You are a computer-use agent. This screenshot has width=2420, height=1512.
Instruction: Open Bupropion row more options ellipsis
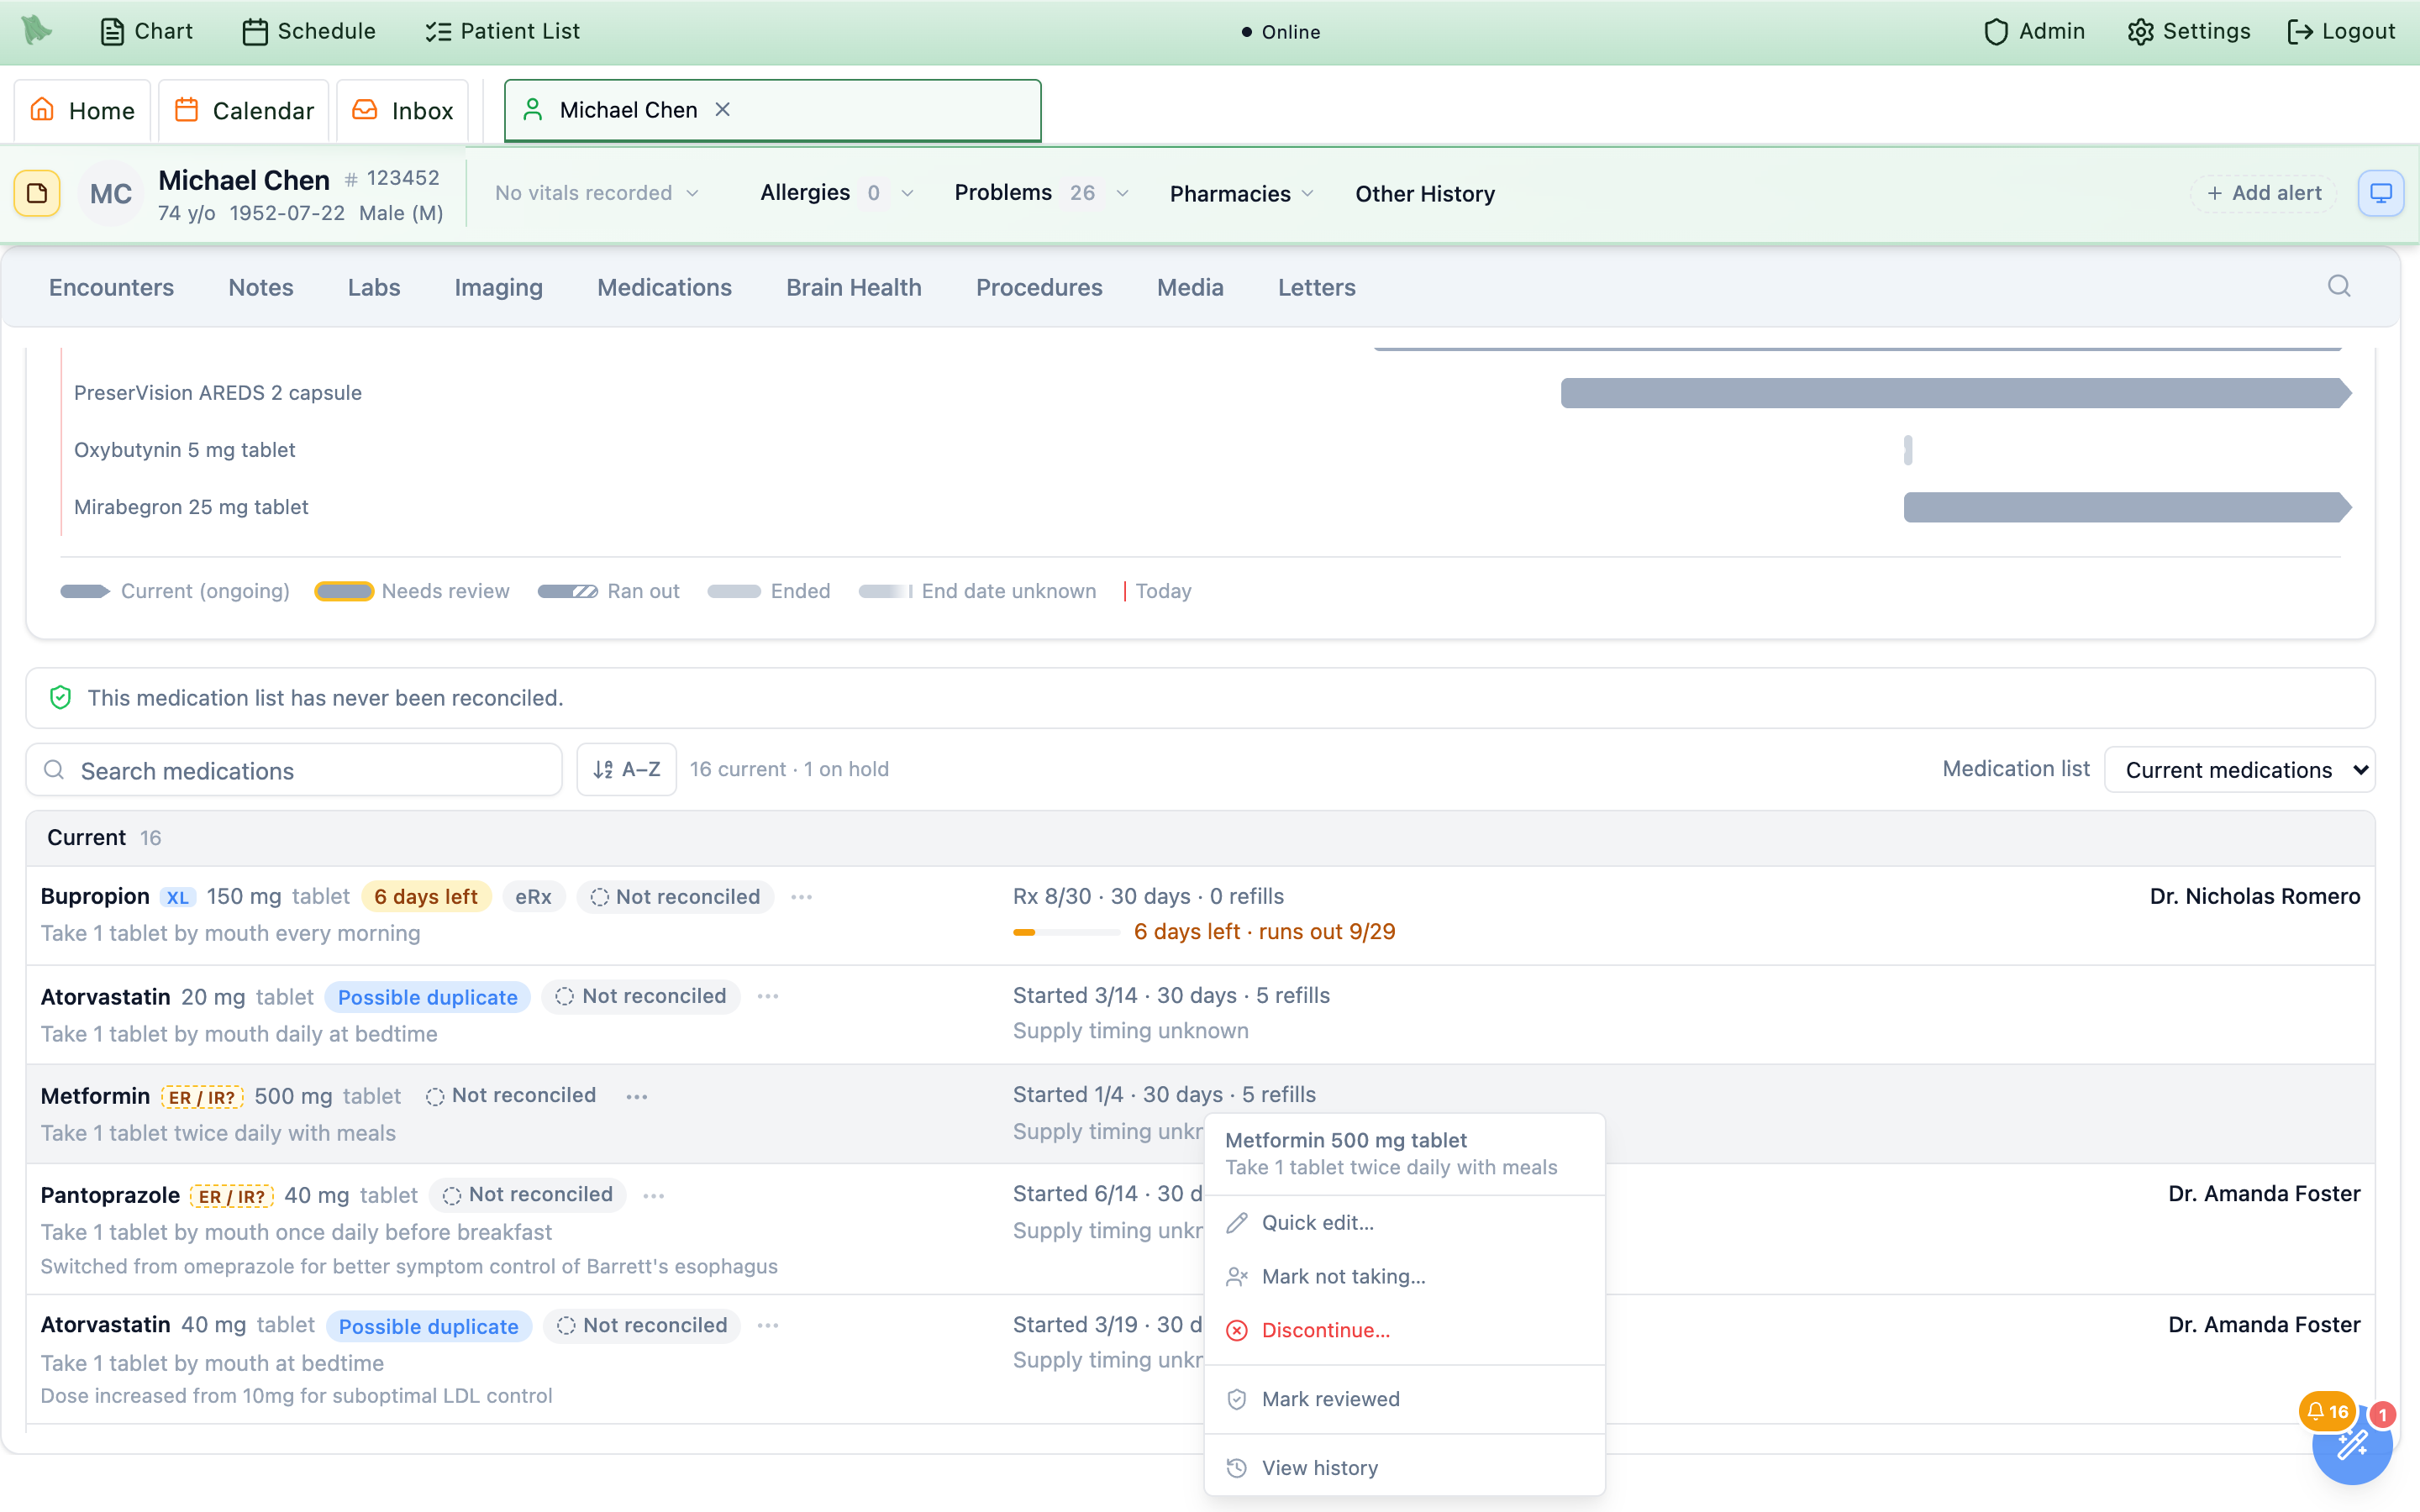tap(801, 897)
